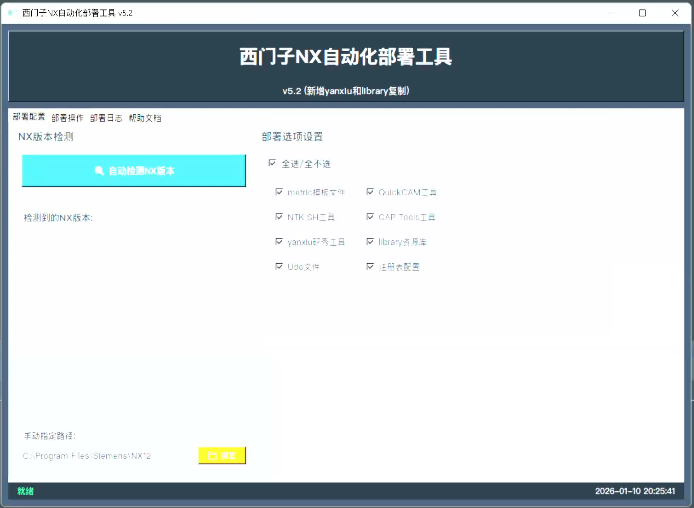Click the app icon in title bar

(12, 13)
